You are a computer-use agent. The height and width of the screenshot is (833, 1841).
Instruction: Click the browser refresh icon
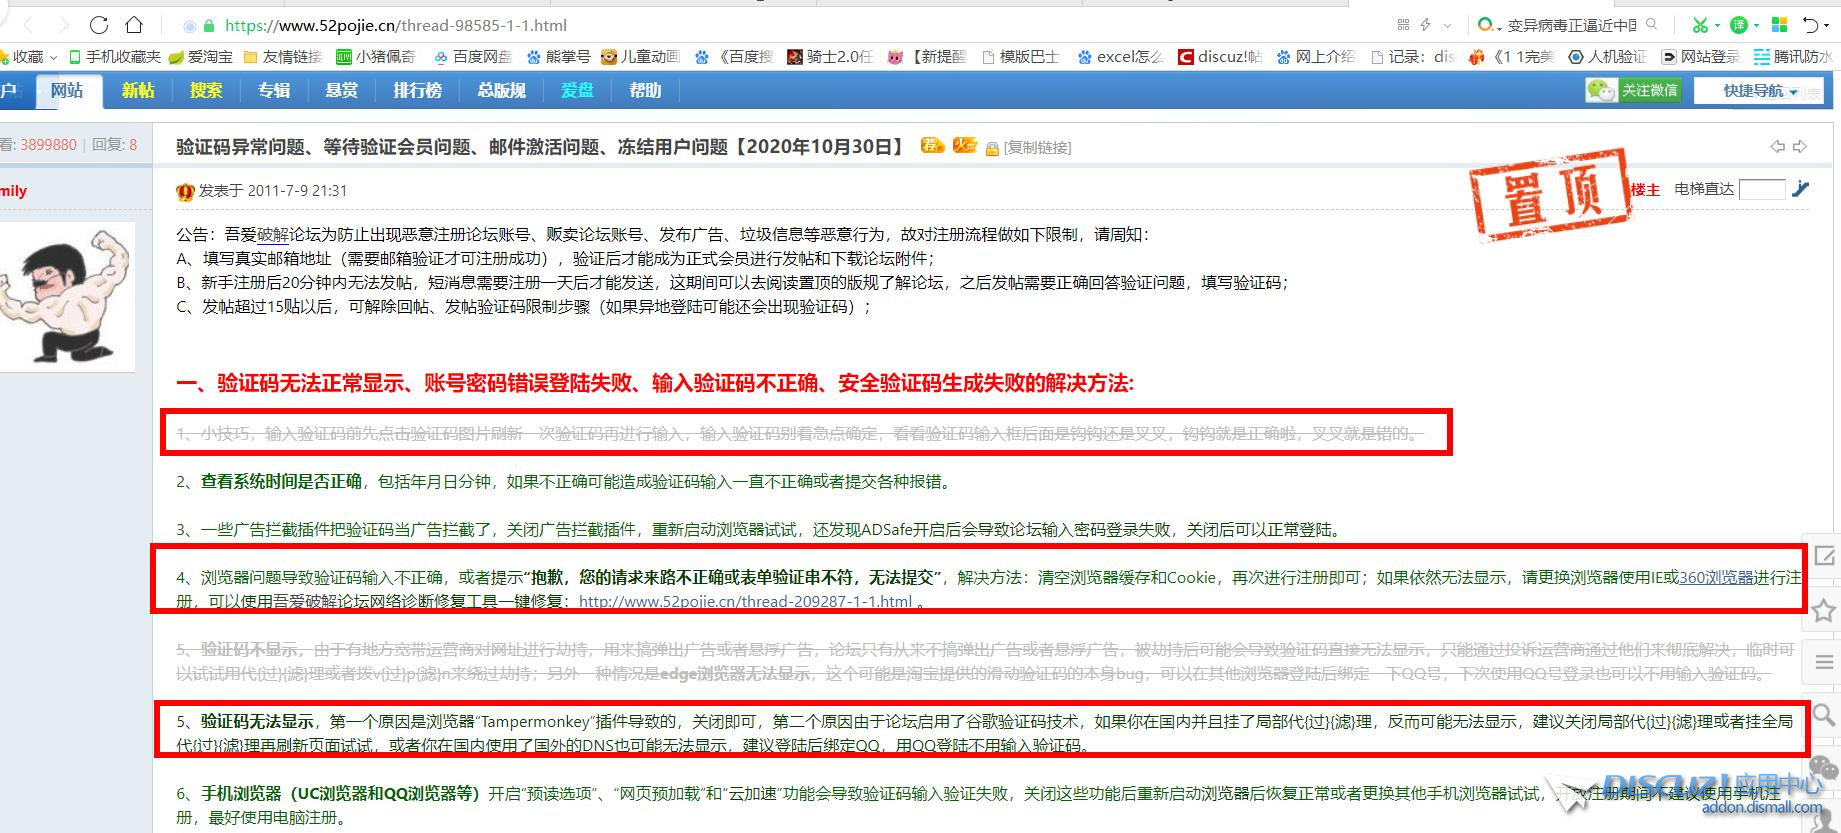point(98,25)
